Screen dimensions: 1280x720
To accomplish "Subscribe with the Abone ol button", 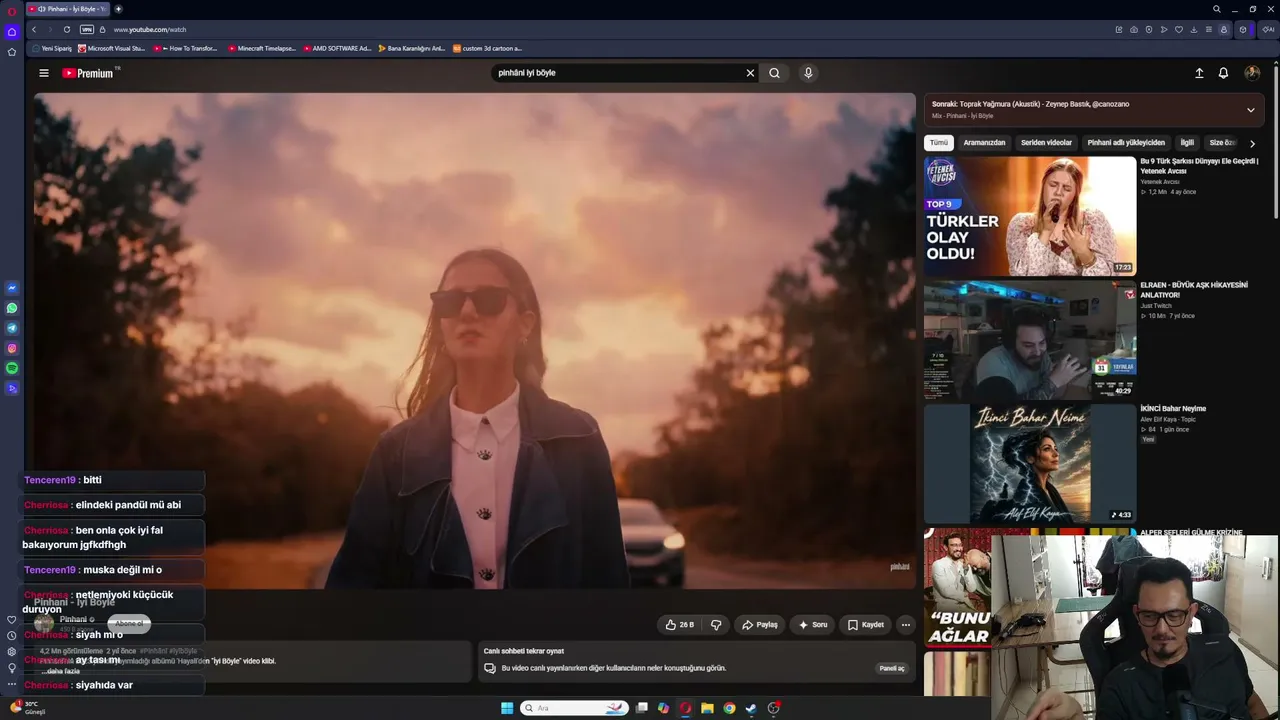I will click(x=129, y=623).
